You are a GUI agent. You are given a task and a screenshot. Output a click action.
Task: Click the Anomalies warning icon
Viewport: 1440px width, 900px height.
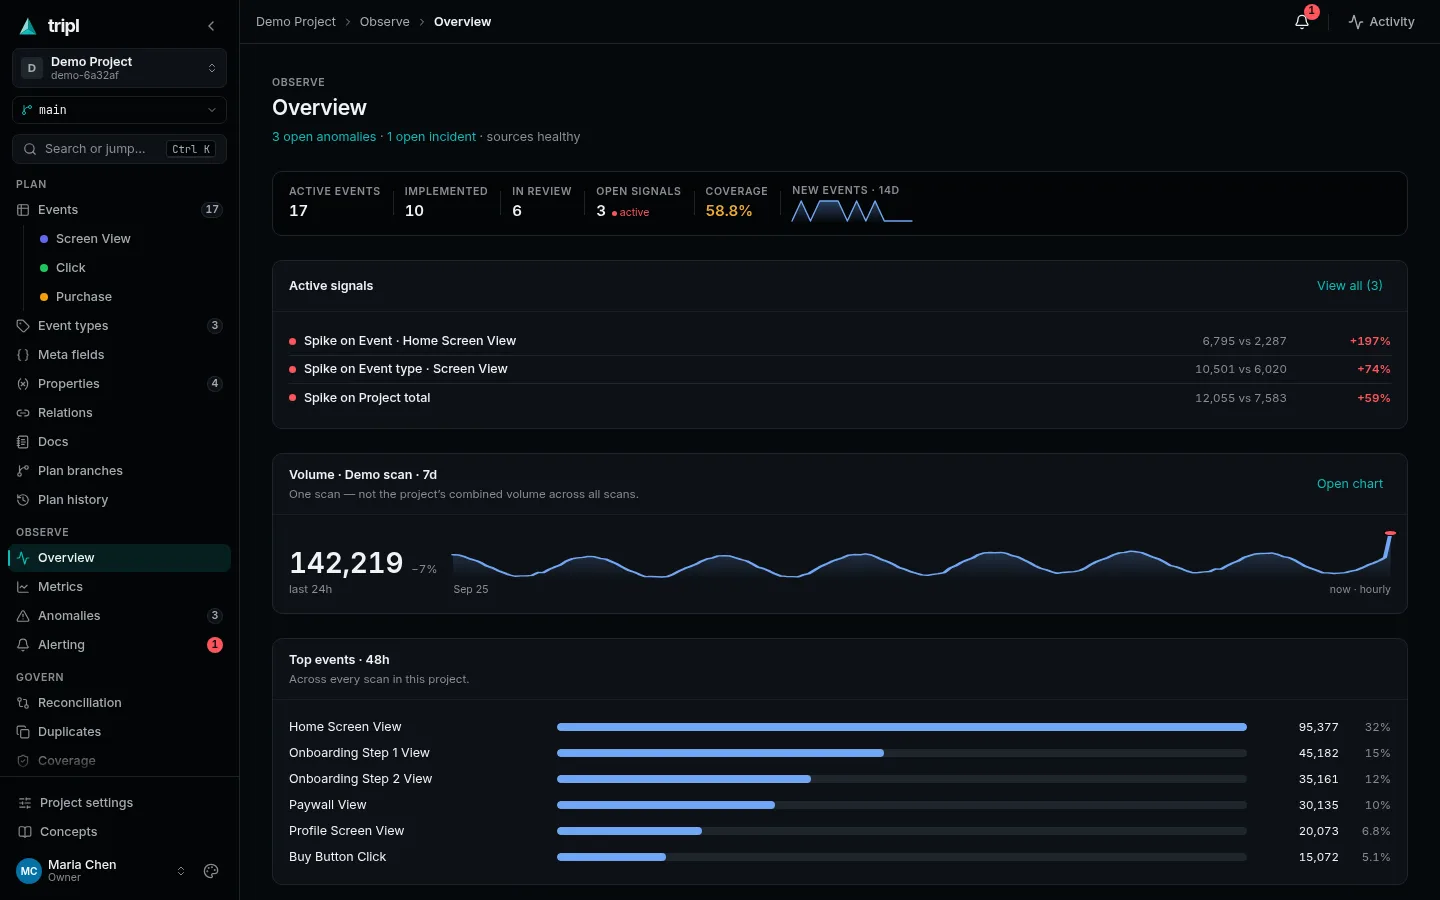tap(23, 616)
